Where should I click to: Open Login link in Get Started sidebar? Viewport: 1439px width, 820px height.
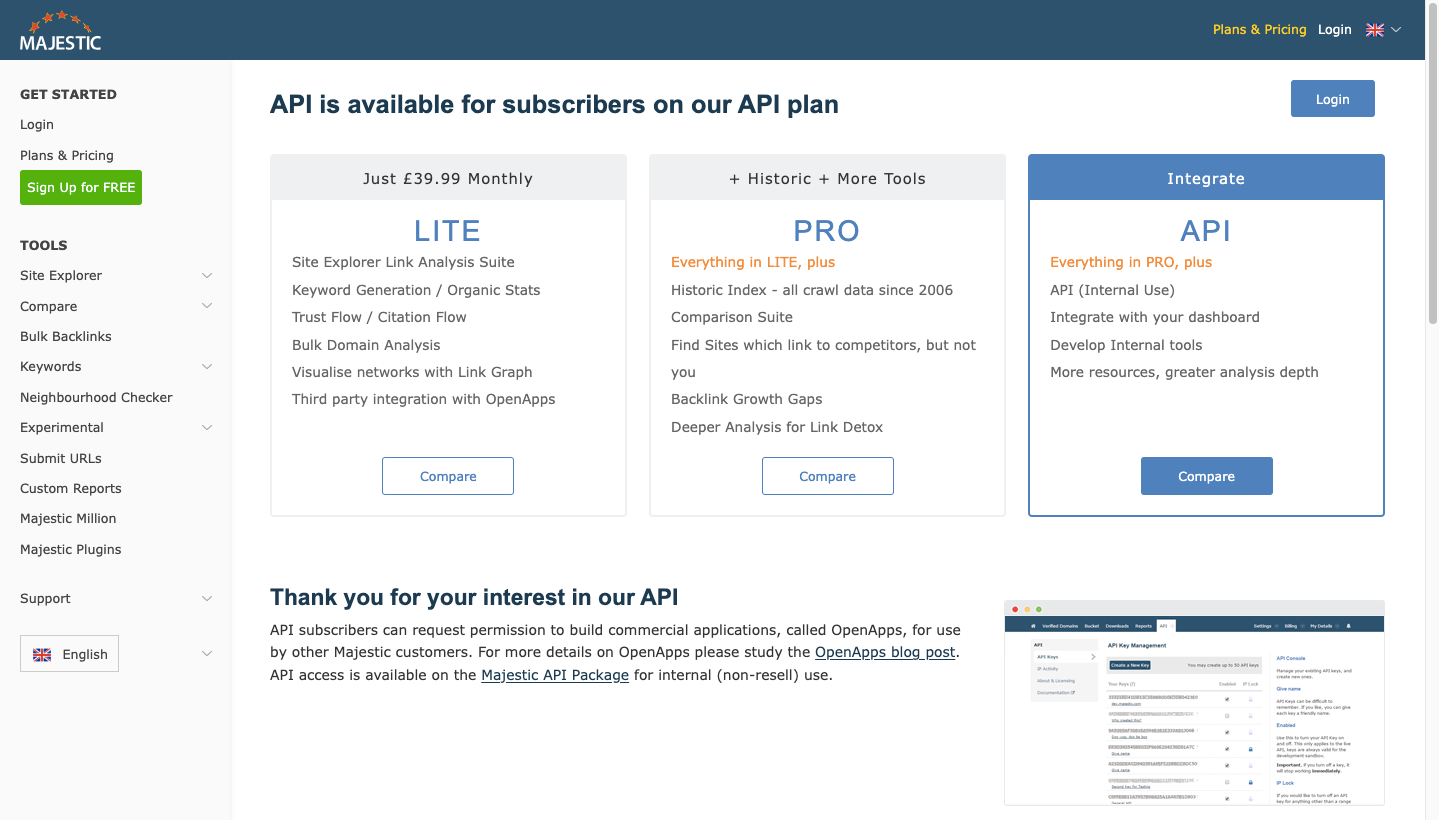point(37,125)
